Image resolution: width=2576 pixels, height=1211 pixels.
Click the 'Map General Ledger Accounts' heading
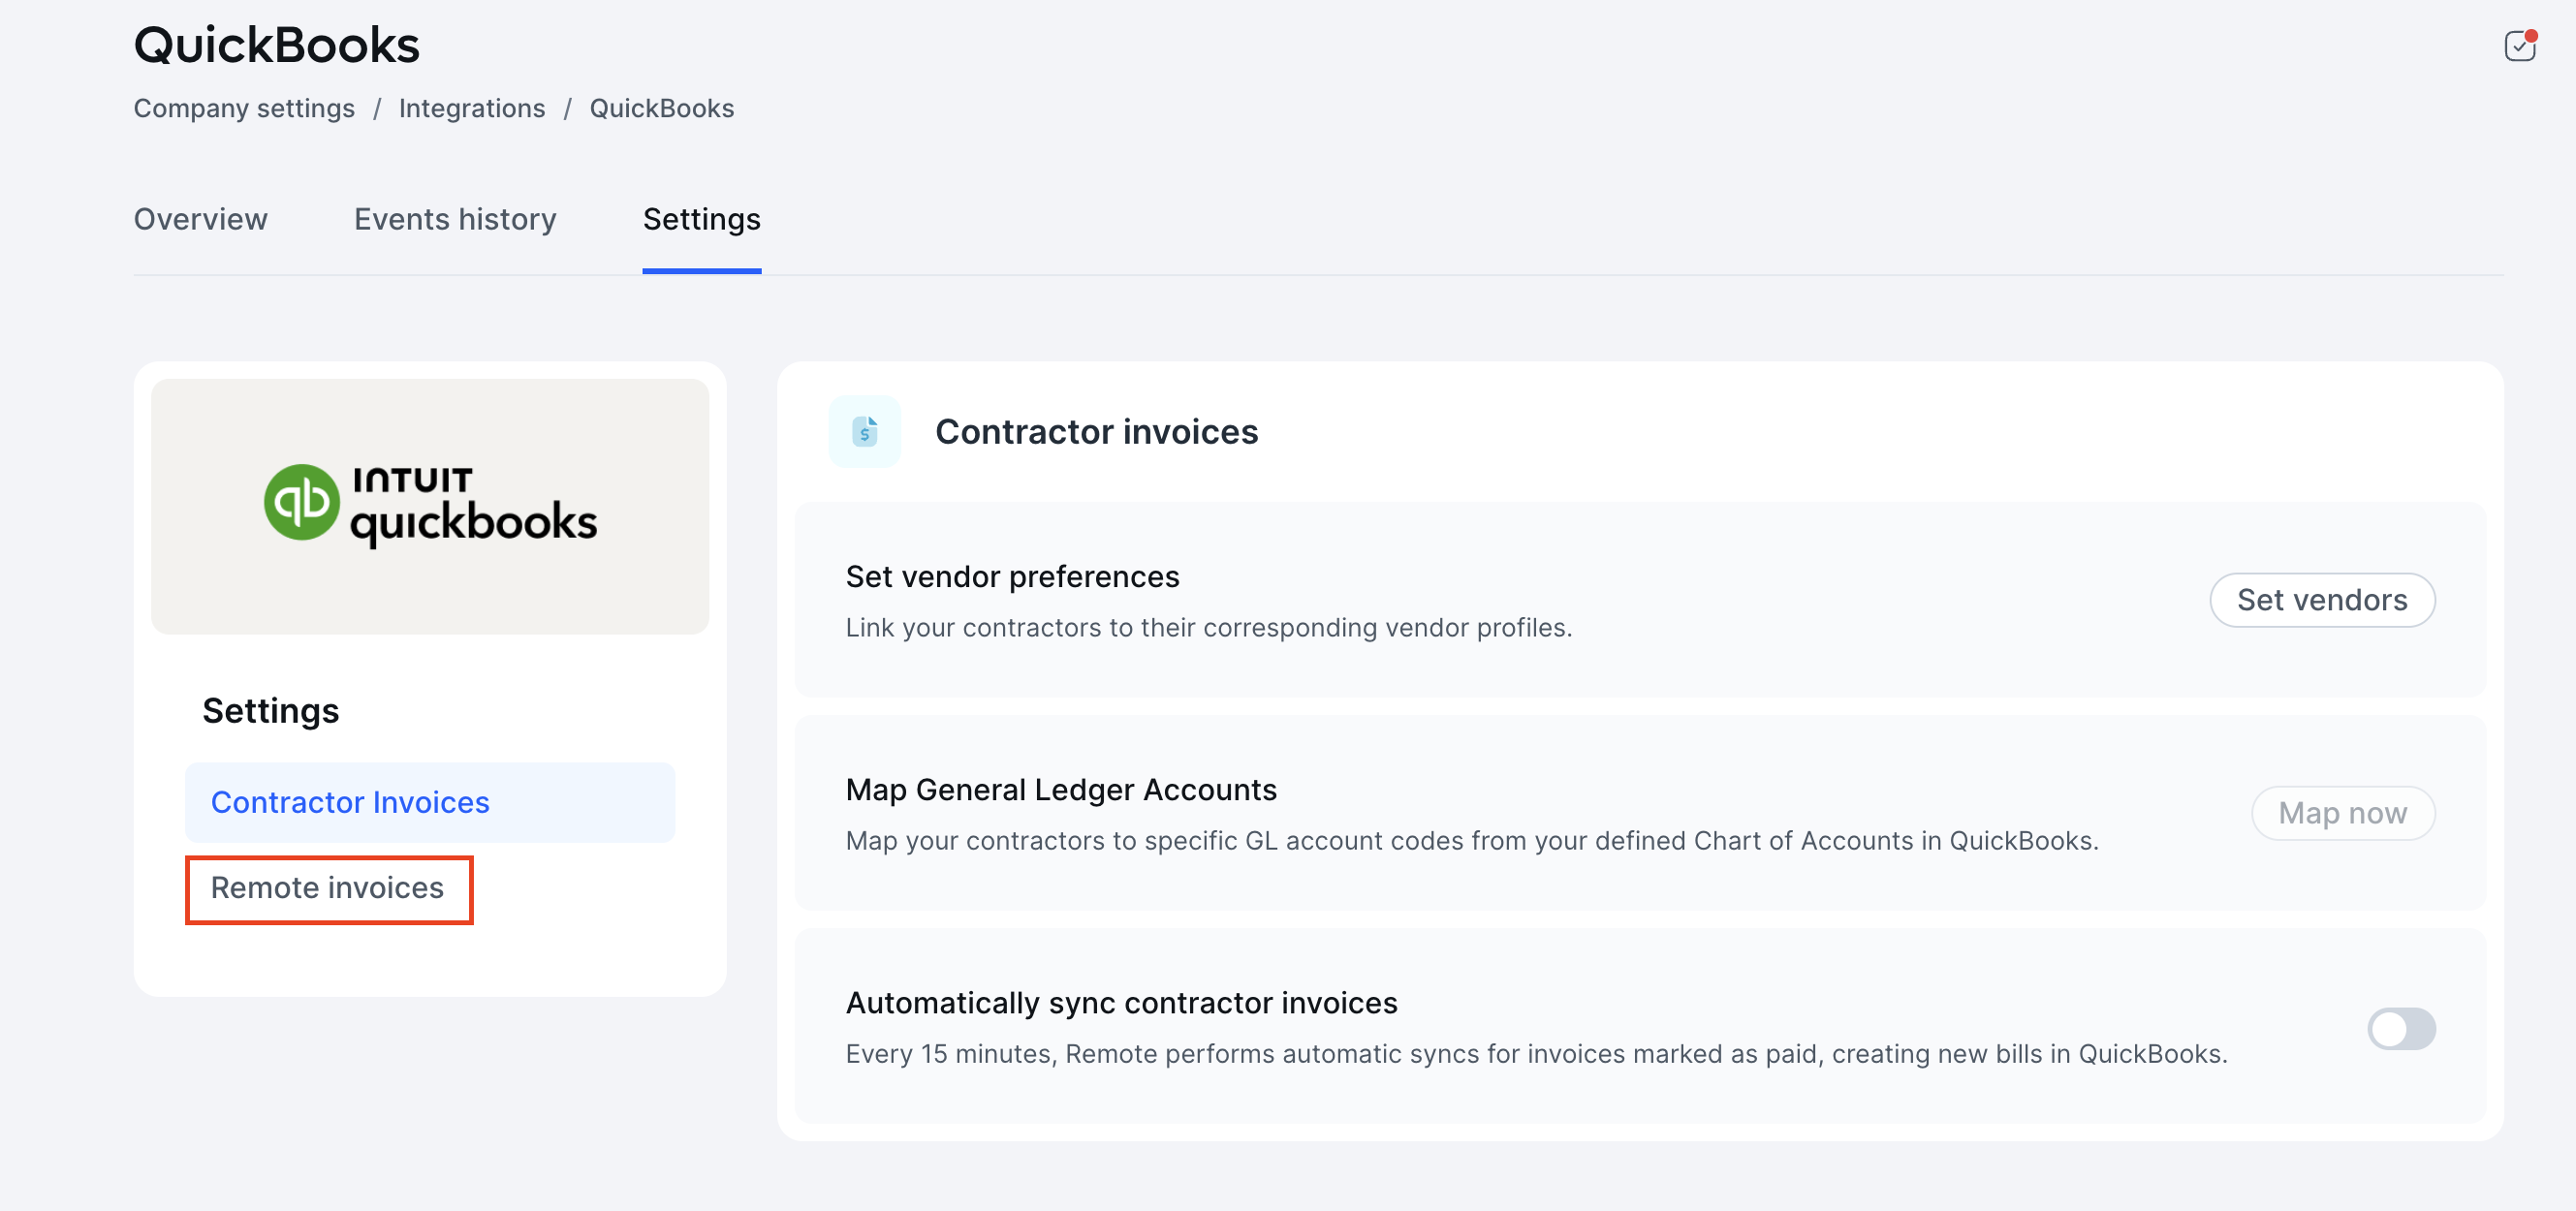coord(1061,789)
